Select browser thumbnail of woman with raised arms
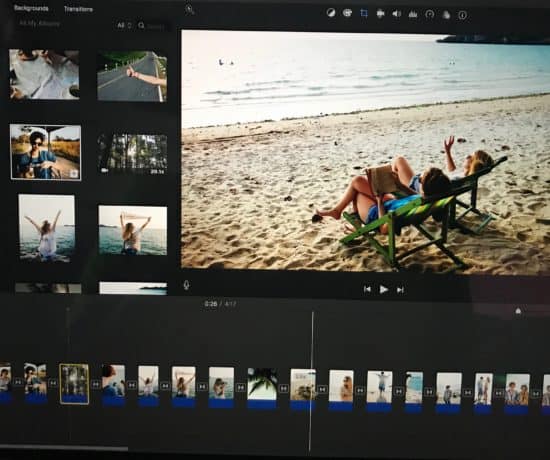550x460 pixels. click(x=46, y=228)
